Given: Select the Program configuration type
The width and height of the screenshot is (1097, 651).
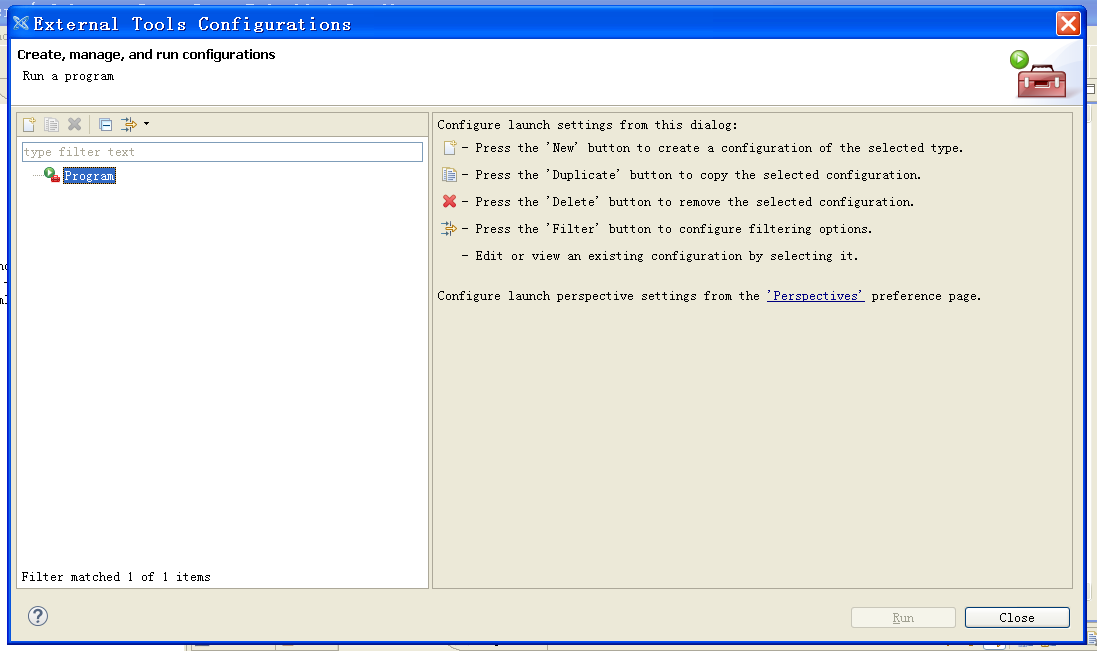Looking at the screenshot, I should [x=89, y=174].
